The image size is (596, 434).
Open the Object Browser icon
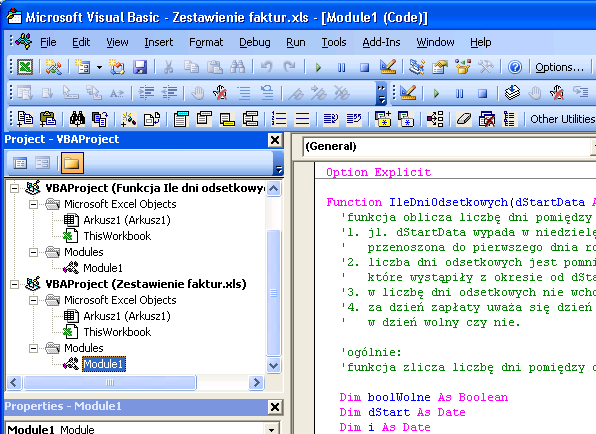pos(463,67)
